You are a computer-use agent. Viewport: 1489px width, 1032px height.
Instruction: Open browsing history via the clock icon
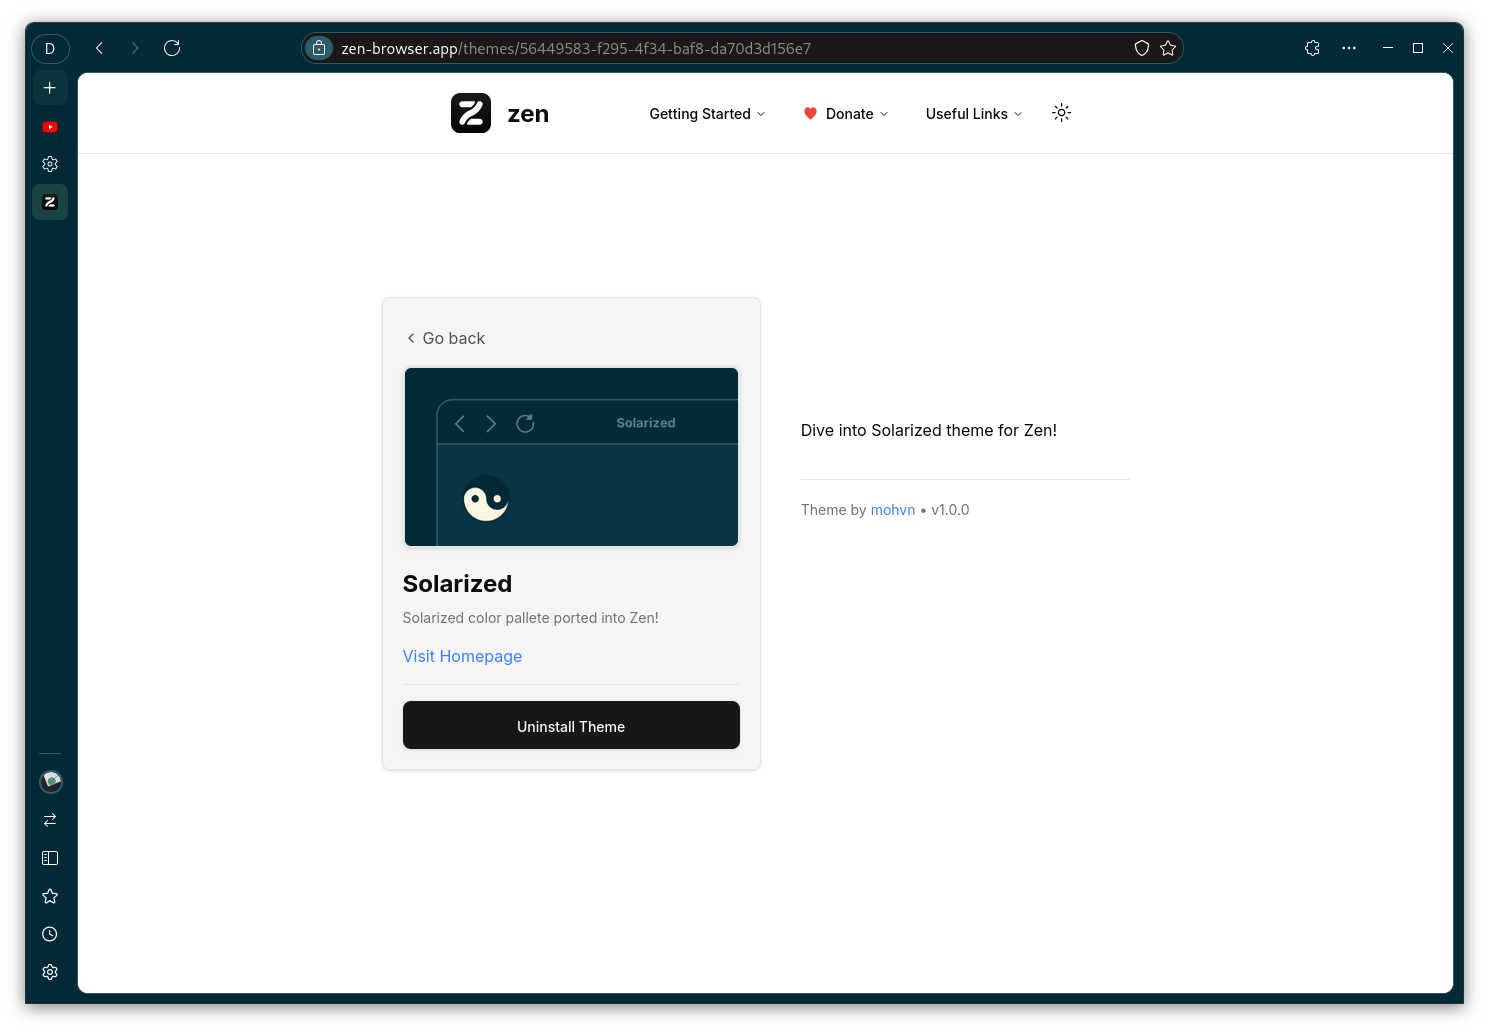coord(50,933)
